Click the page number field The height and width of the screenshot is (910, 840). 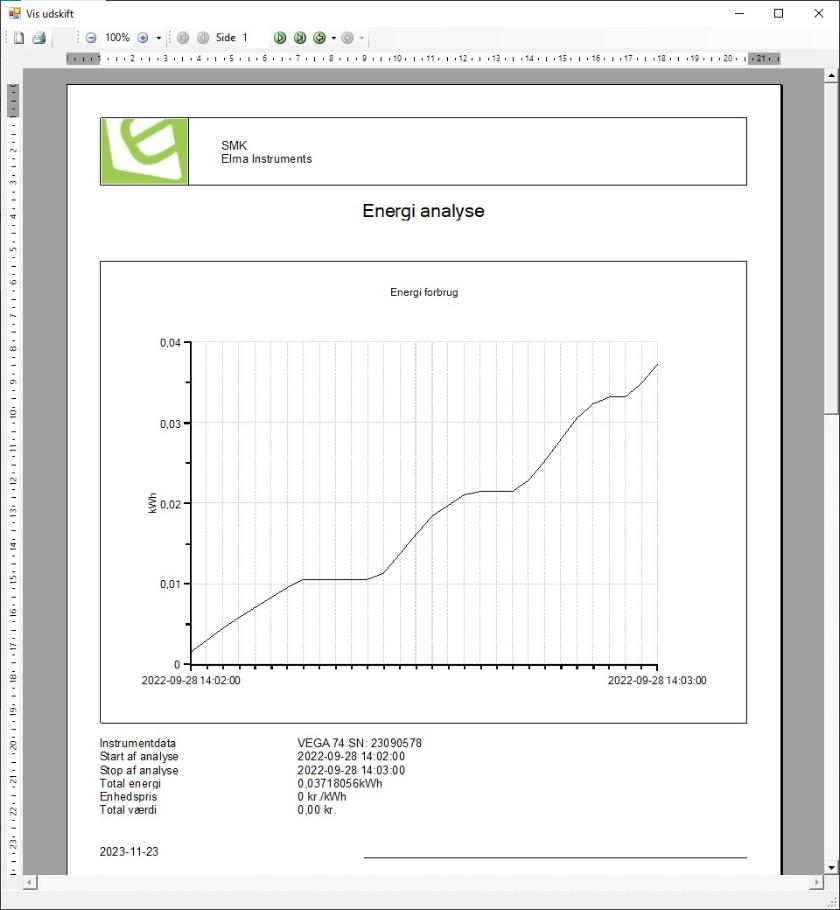pos(254,38)
